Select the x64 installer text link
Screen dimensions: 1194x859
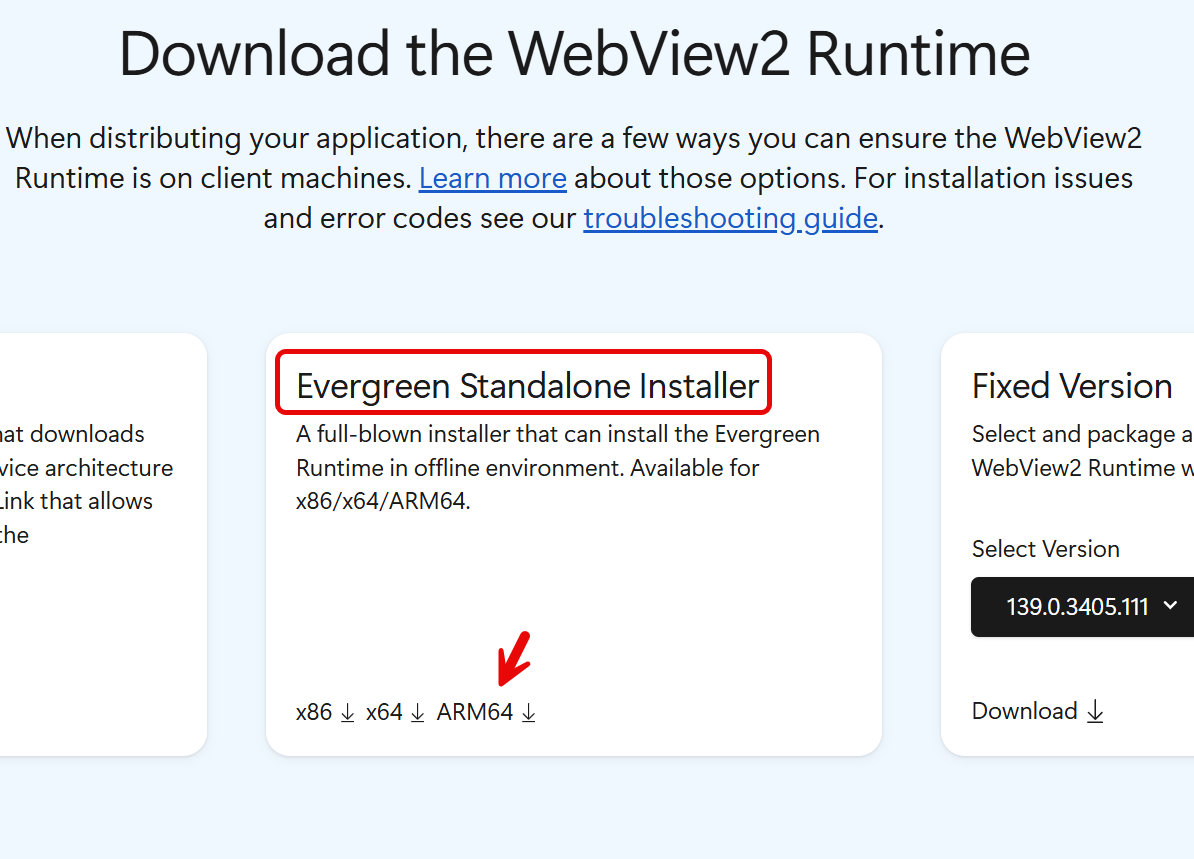(x=384, y=712)
